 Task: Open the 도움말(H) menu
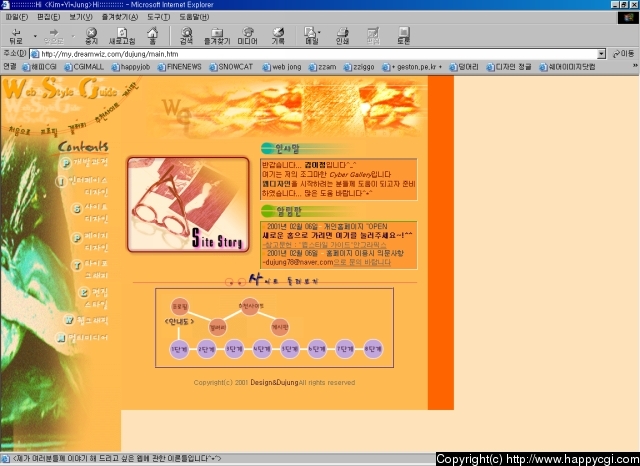tap(194, 17)
